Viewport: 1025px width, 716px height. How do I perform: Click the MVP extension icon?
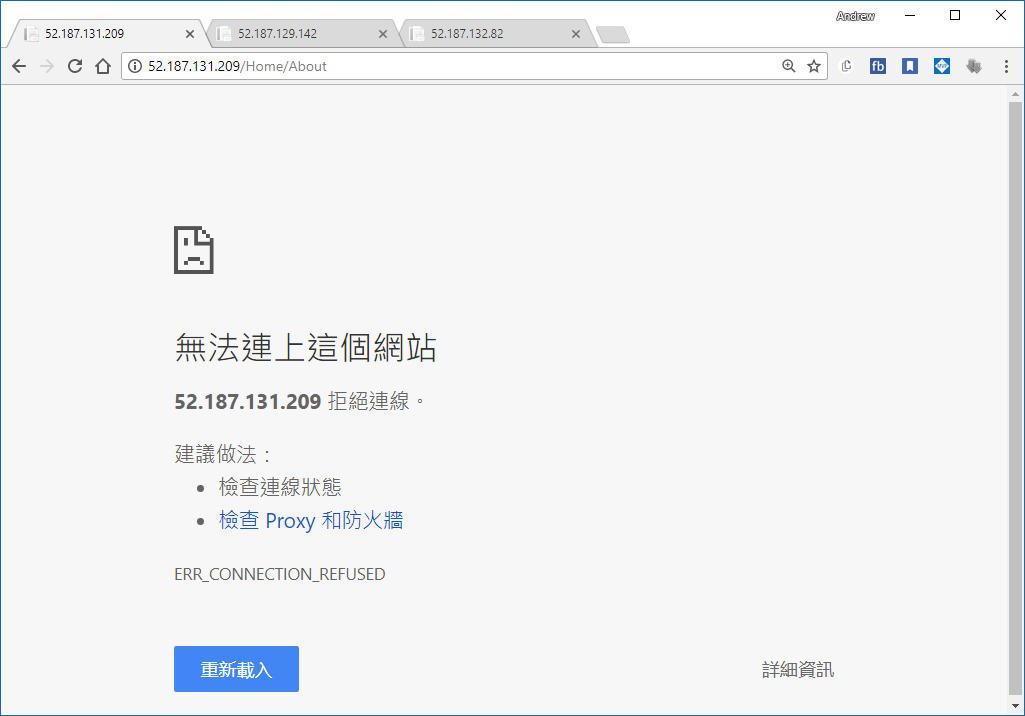pyautogui.click(x=941, y=66)
